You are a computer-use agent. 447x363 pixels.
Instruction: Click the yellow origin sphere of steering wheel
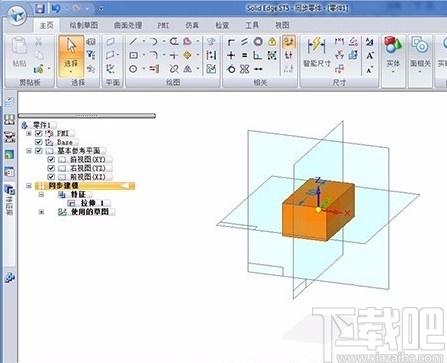318,210
